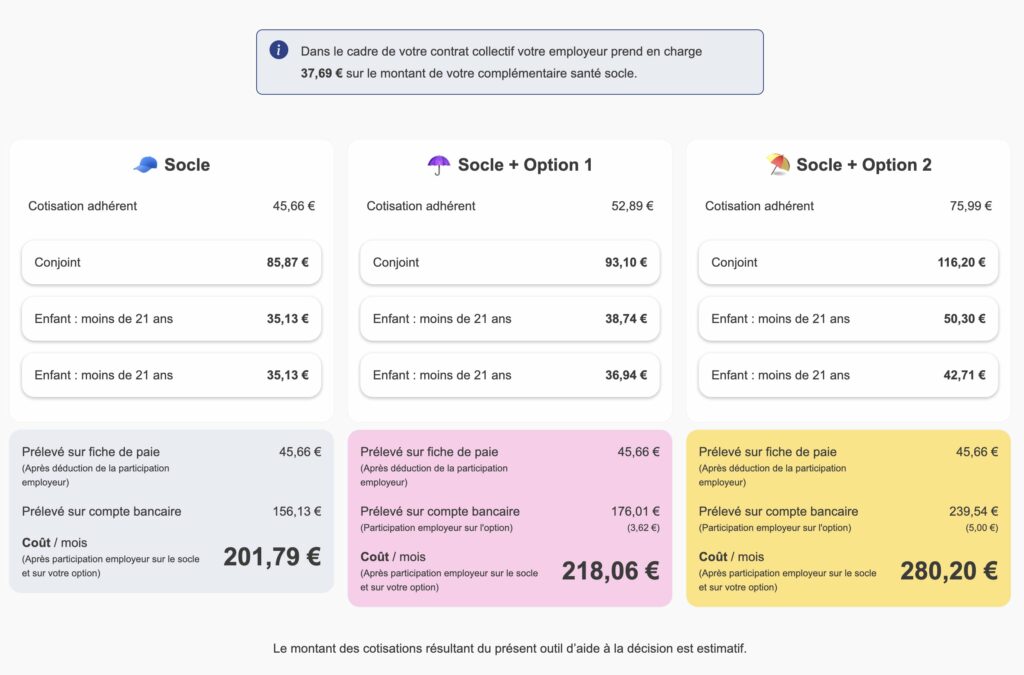Click the beach umbrella icon for Option 2
The width and height of the screenshot is (1024, 675).
point(777,165)
